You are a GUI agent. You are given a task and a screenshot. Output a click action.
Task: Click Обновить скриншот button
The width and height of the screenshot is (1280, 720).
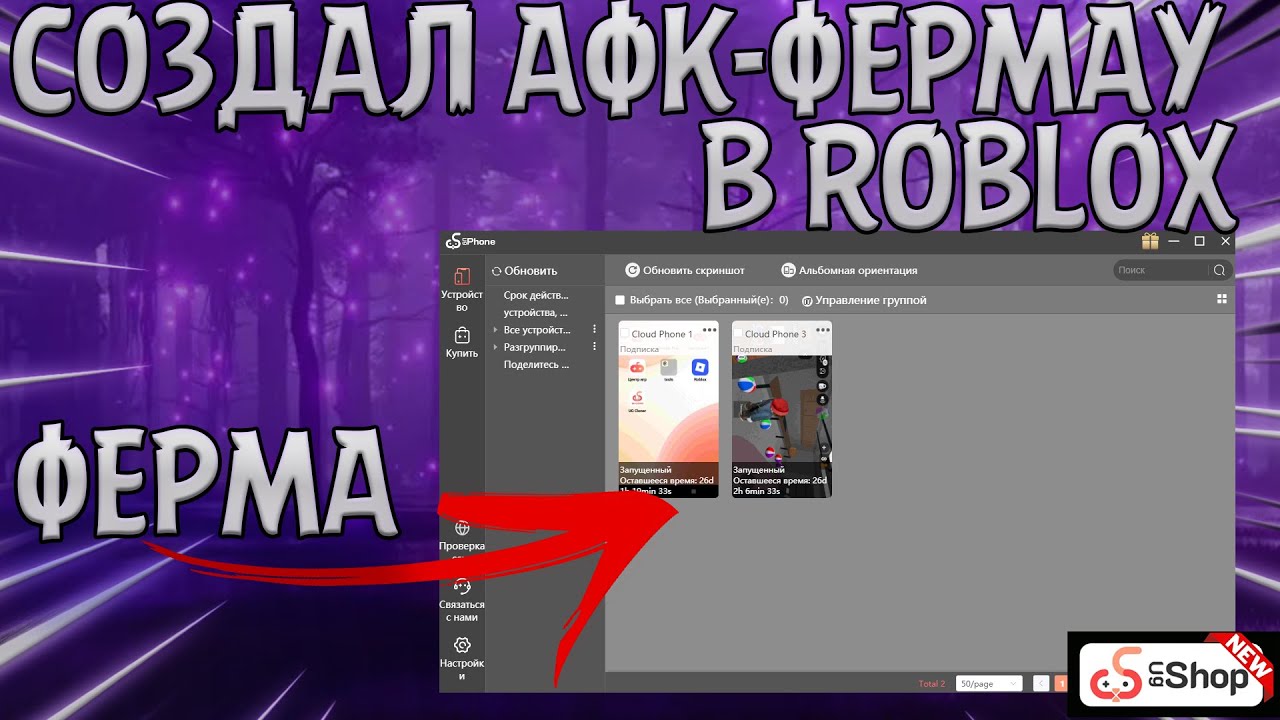coord(685,270)
